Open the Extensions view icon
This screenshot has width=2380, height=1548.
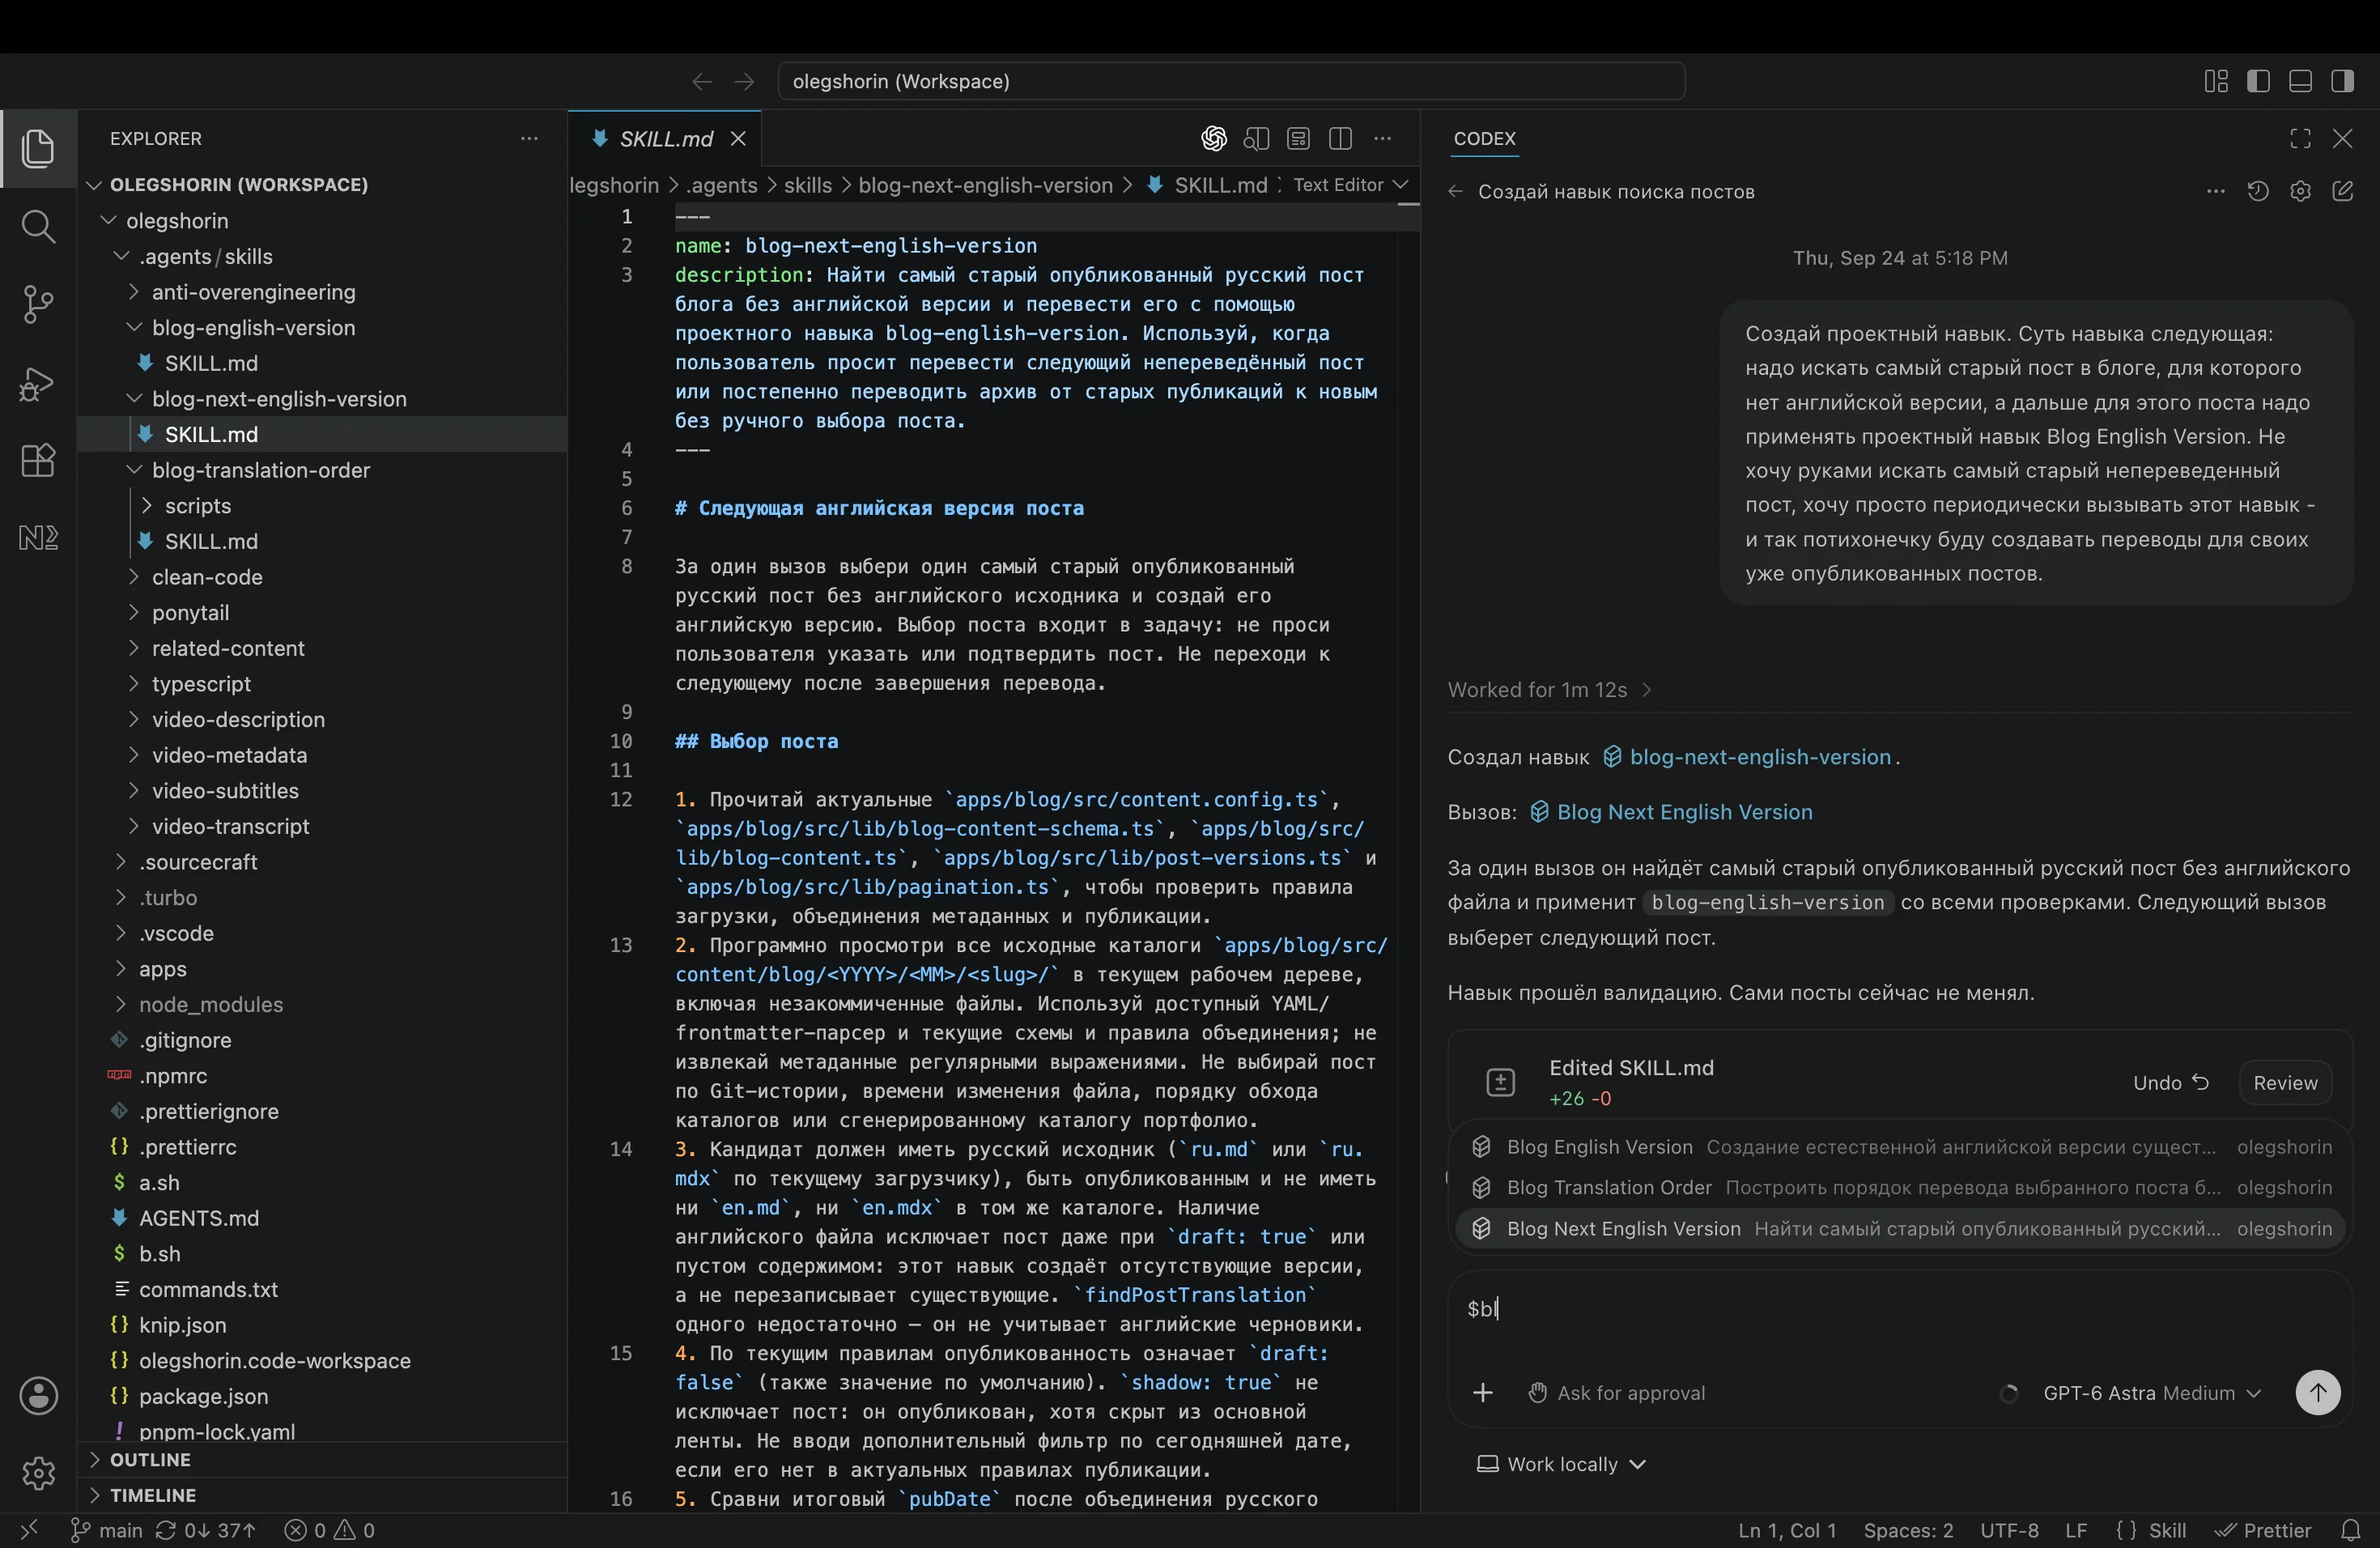tap(38, 460)
